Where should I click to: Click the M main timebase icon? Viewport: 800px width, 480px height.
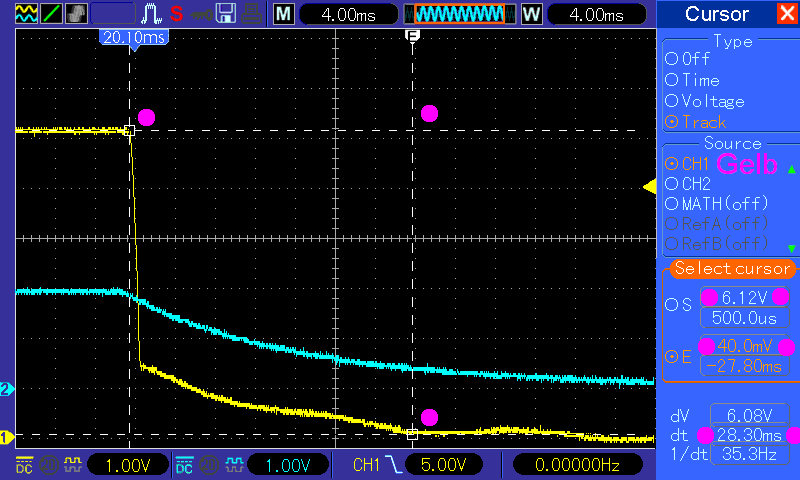point(284,14)
